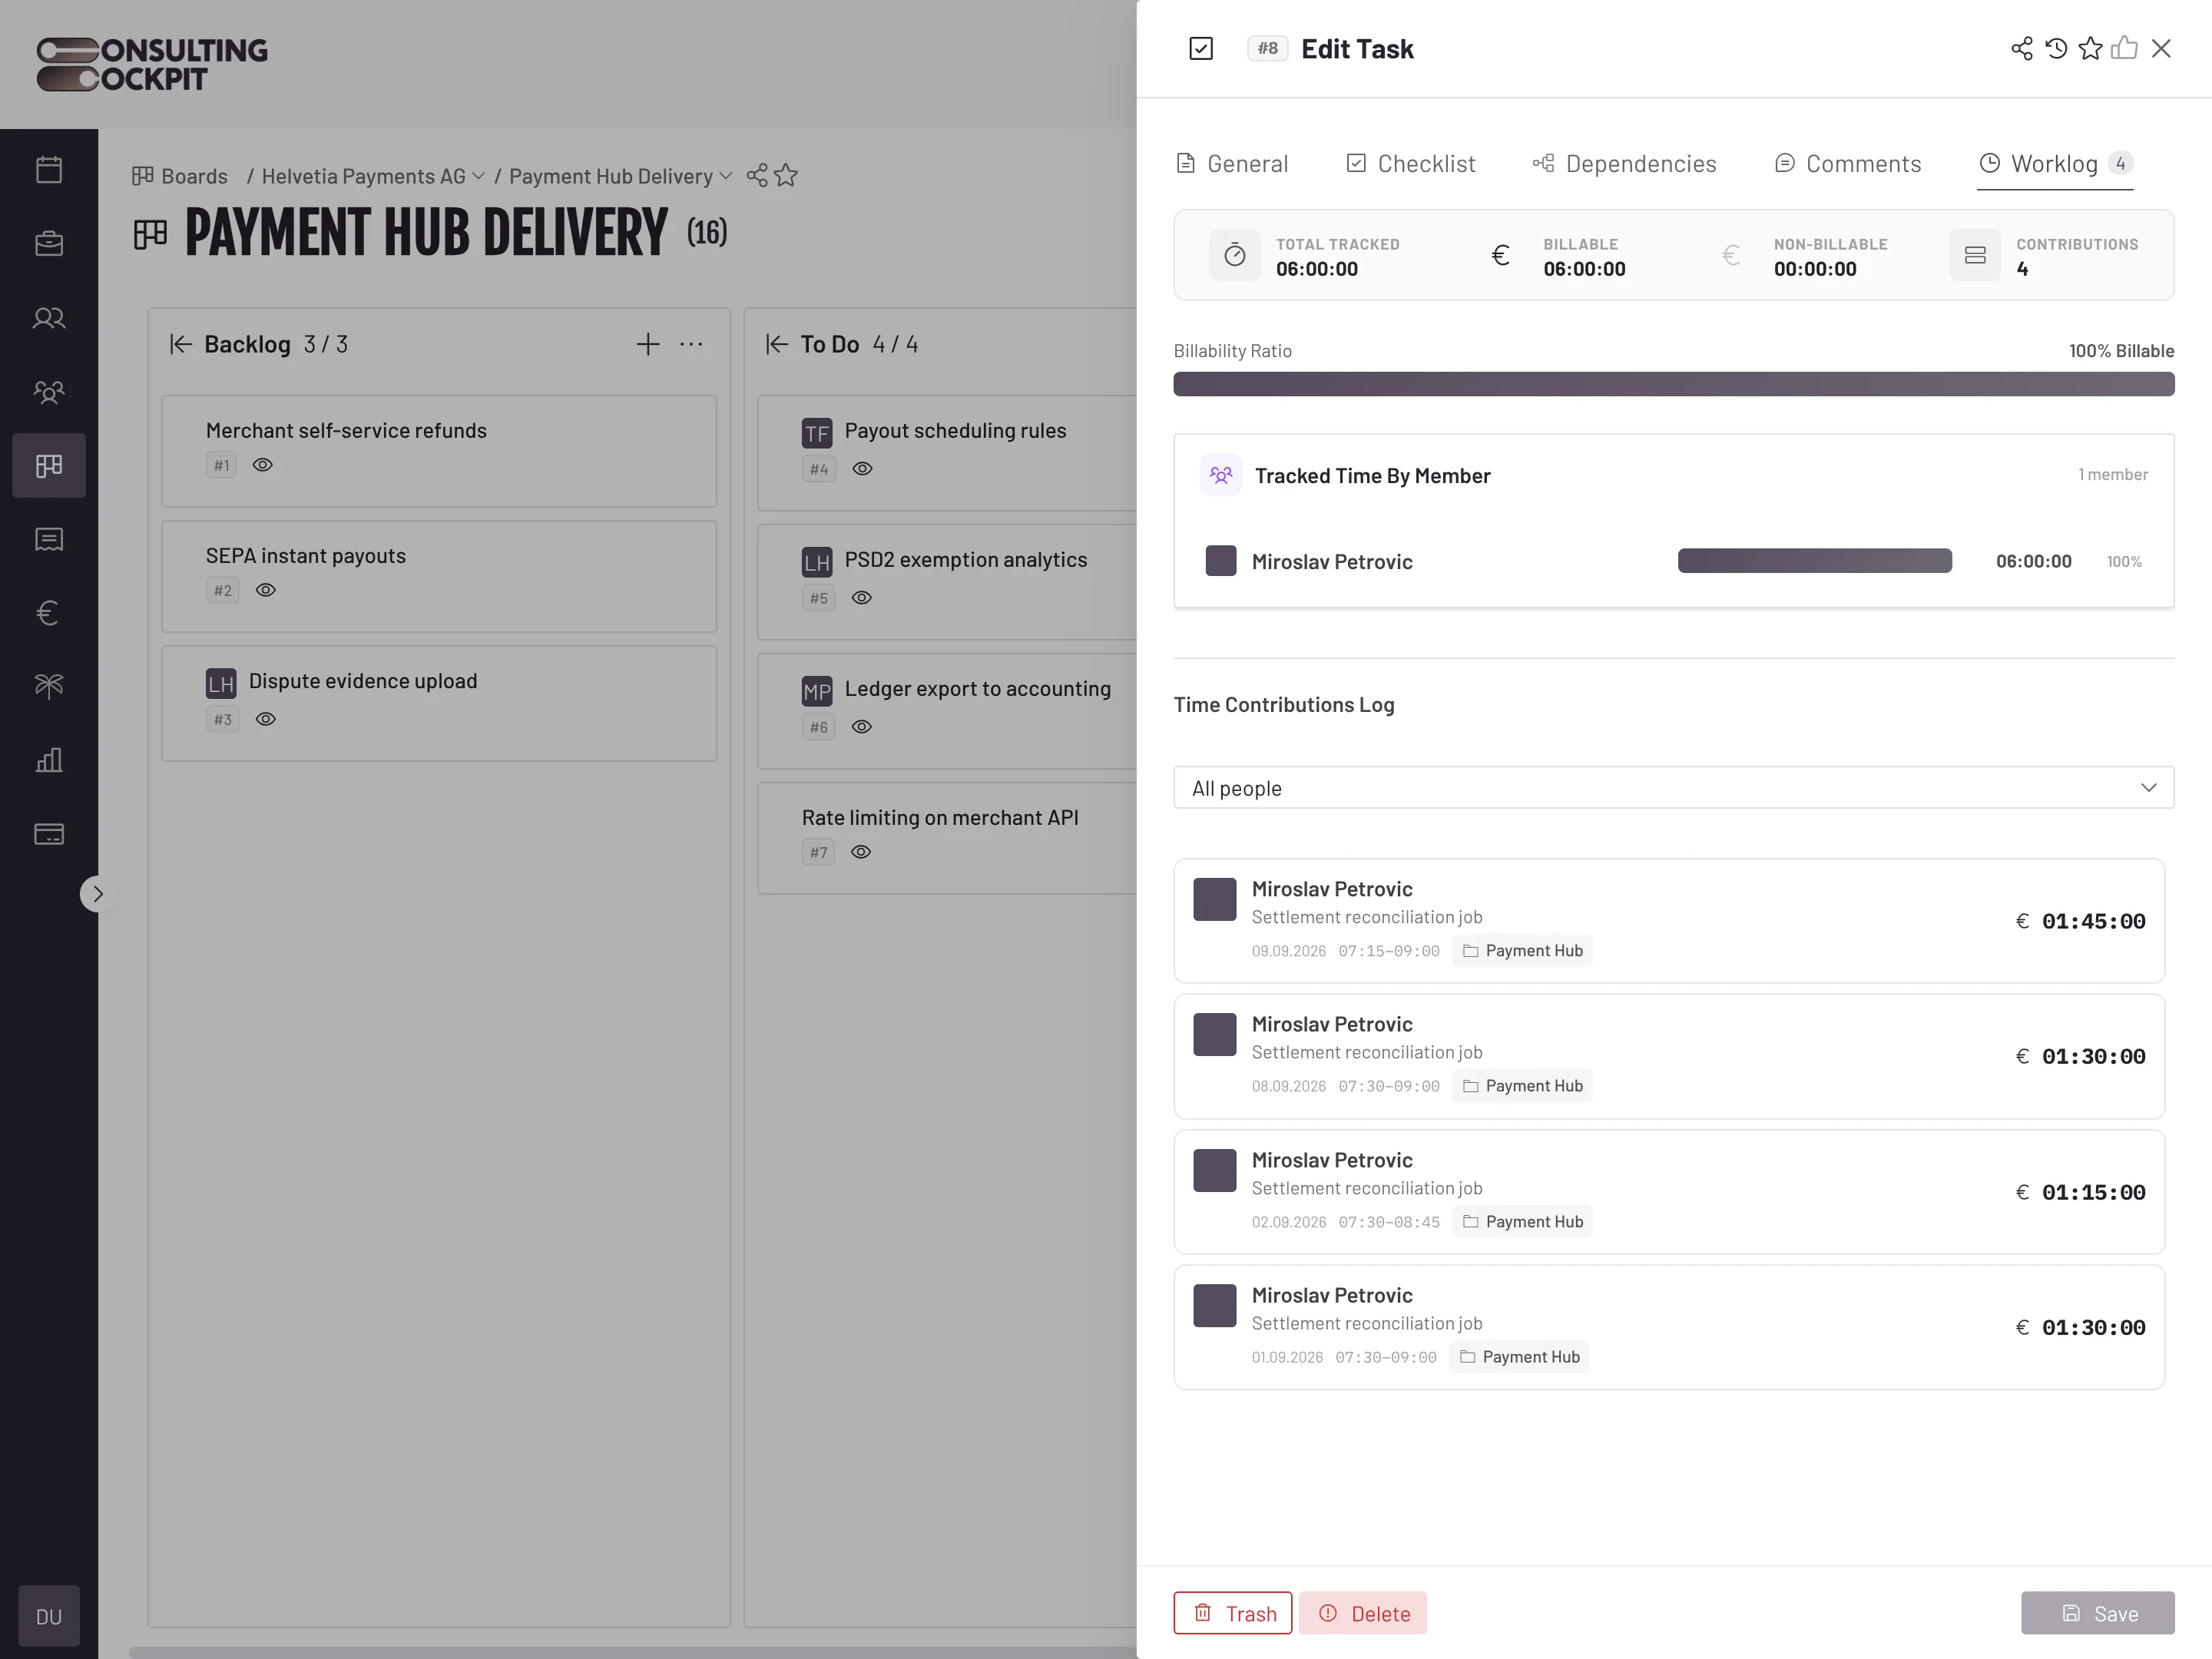
Task: Open the boards icon in sidebar
Action: tap(49, 466)
